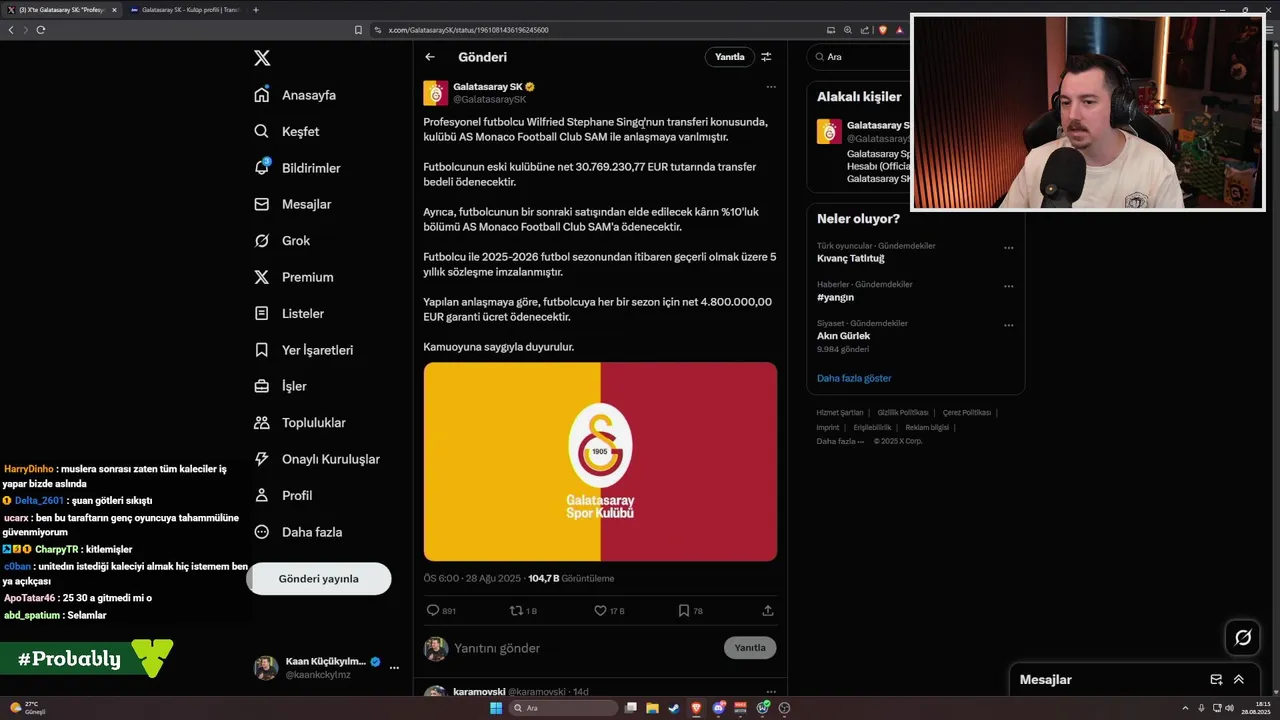Open more options on karamovski's reply
The image size is (1280, 720).
[x=771, y=691]
